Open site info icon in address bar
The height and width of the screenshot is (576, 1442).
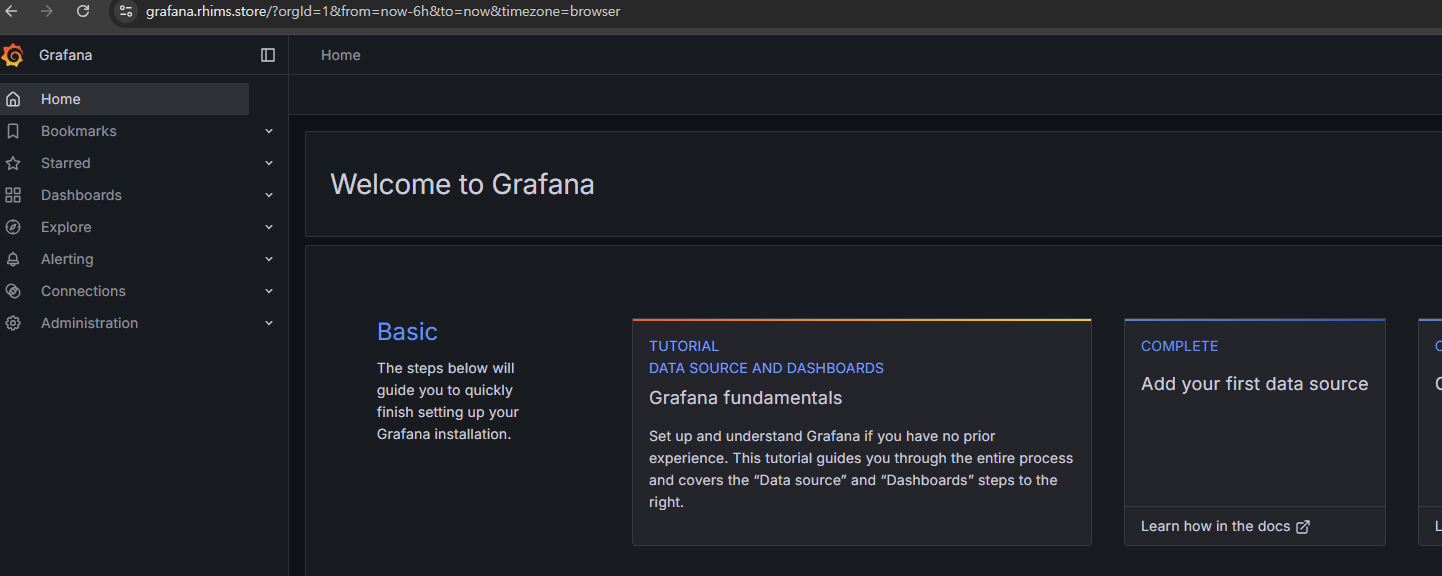(126, 11)
